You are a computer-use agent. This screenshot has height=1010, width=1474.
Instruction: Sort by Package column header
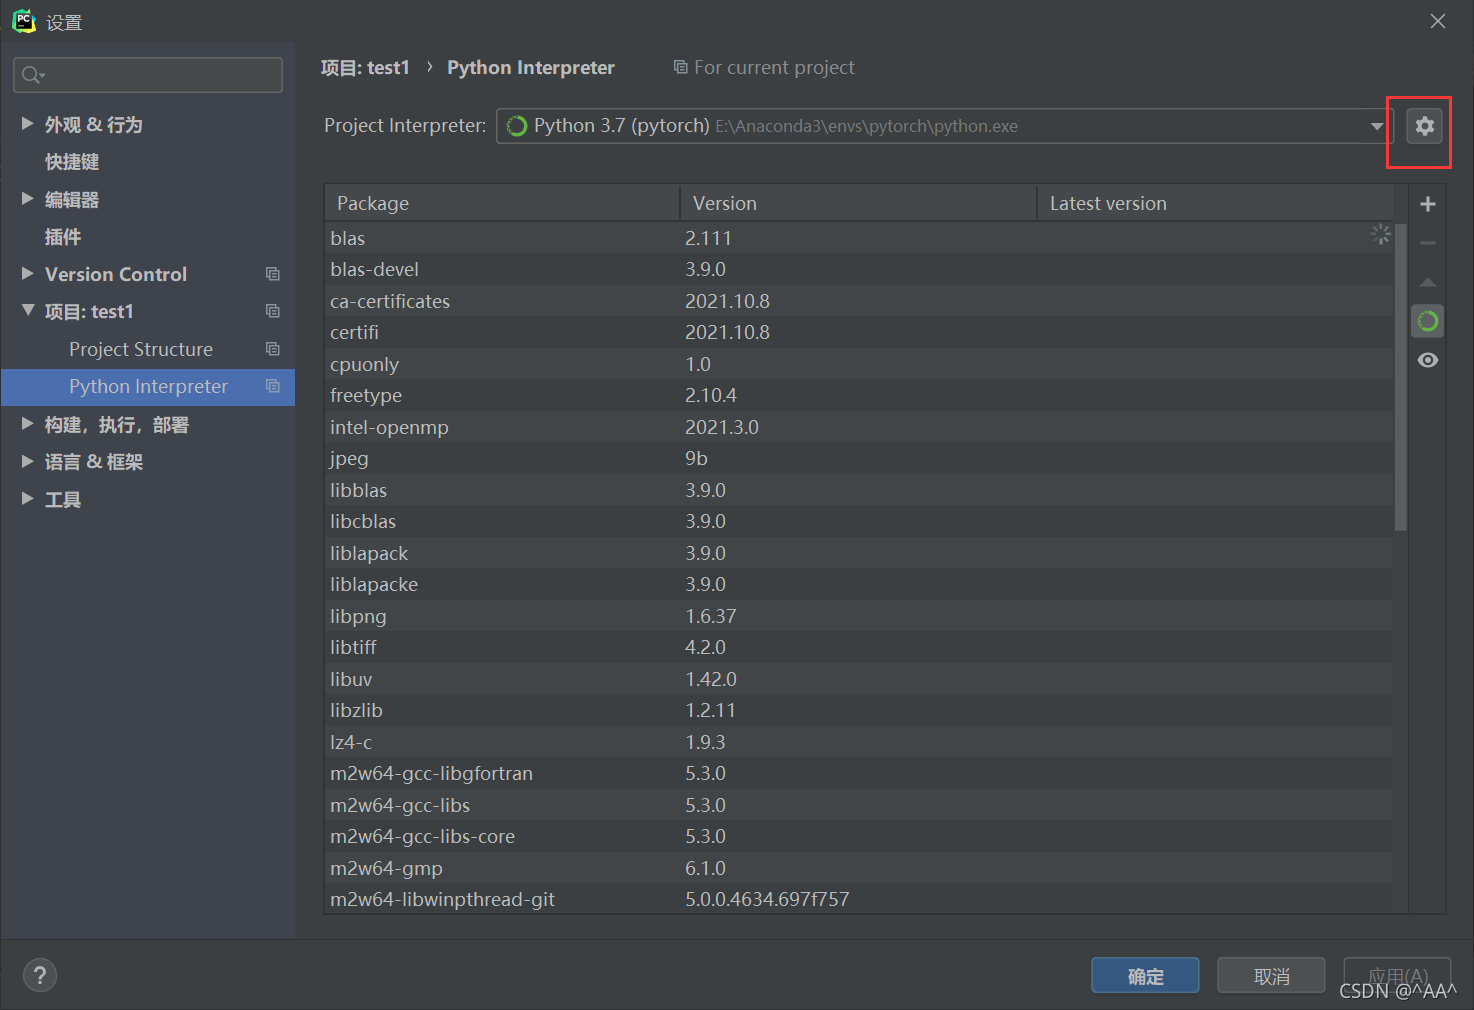[502, 203]
